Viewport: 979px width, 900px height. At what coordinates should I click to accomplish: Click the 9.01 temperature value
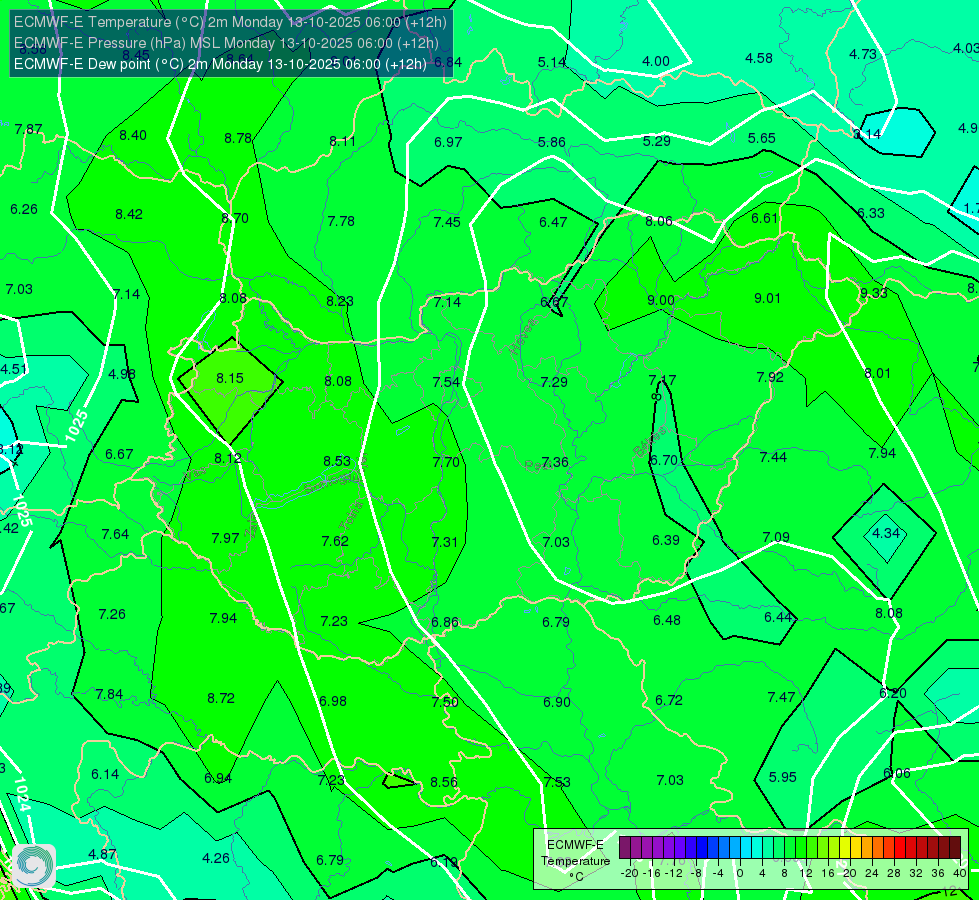(767, 299)
